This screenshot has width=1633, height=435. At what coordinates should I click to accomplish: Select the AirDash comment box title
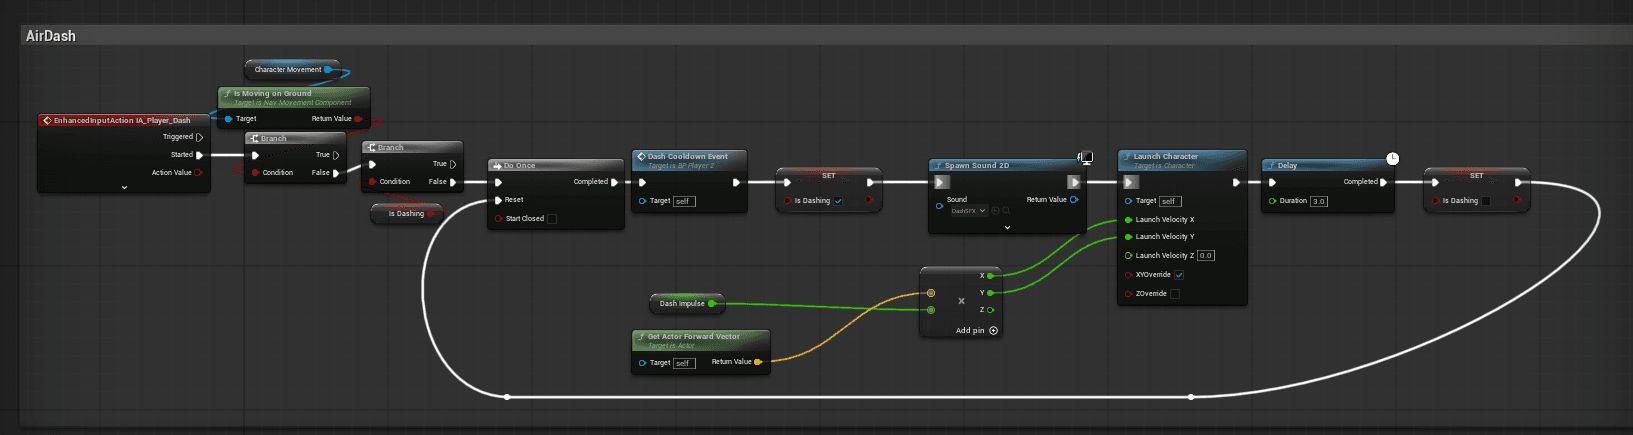[x=51, y=36]
